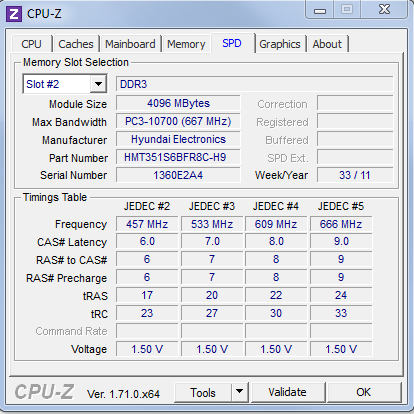Click the tRAS value 20

coord(212,295)
